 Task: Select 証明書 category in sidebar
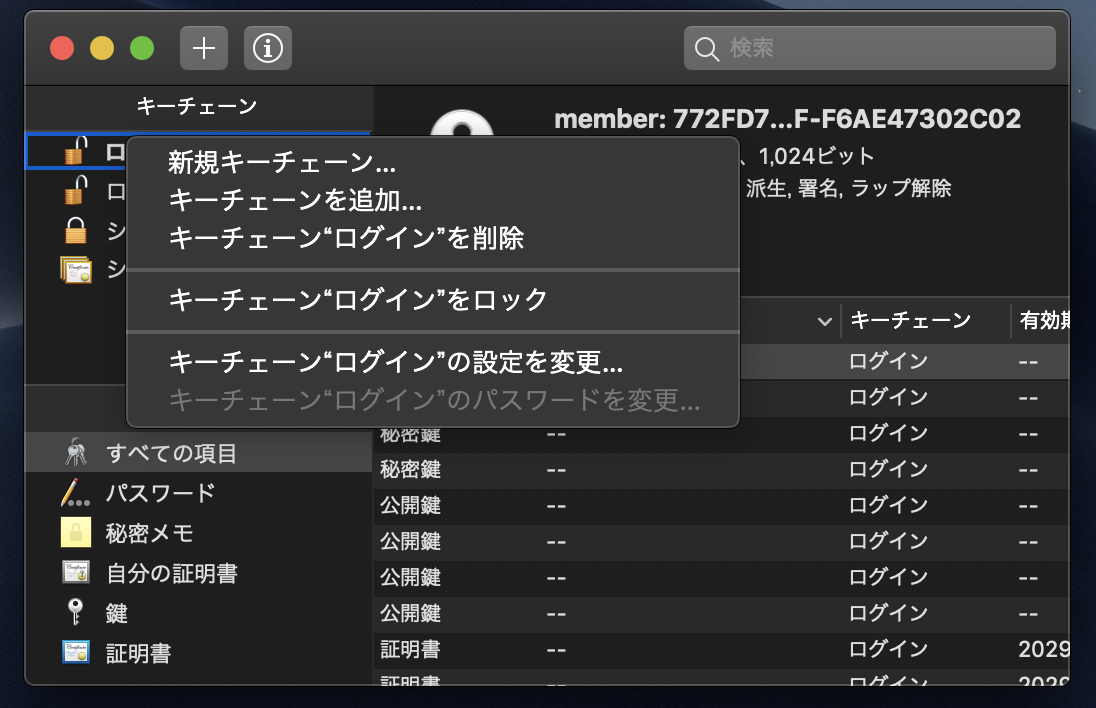pyautogui.click(x=199, y=652)
